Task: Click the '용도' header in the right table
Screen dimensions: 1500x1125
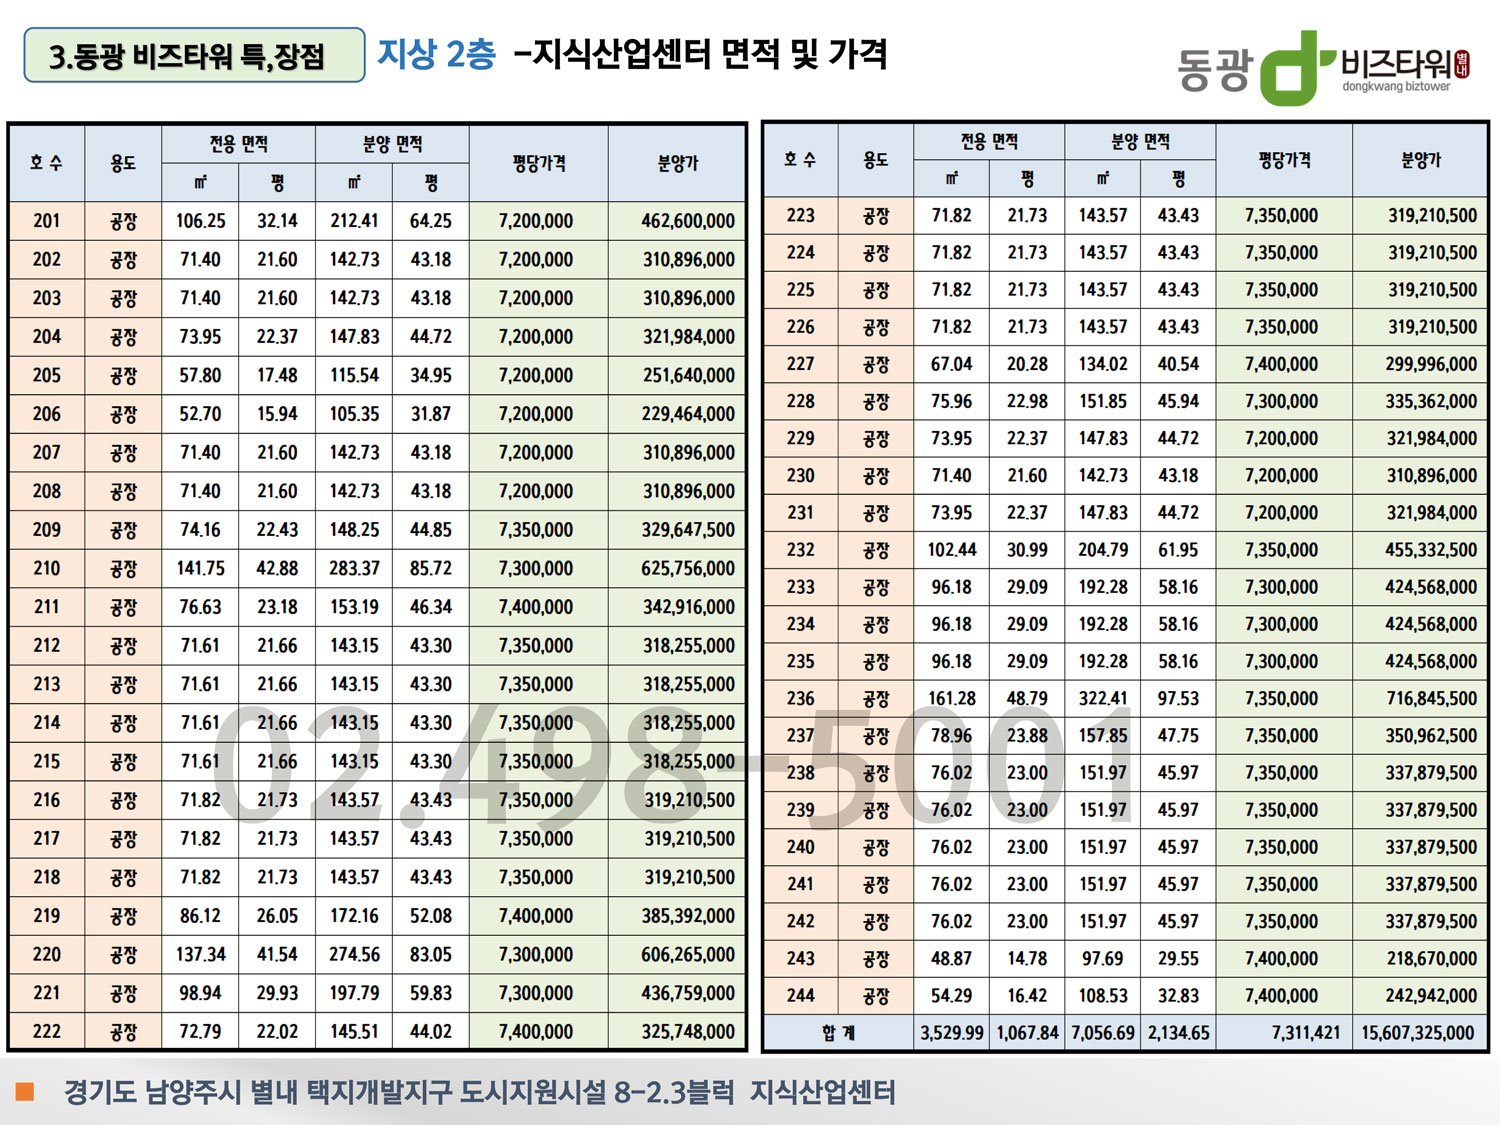Action: click(876, 159)
